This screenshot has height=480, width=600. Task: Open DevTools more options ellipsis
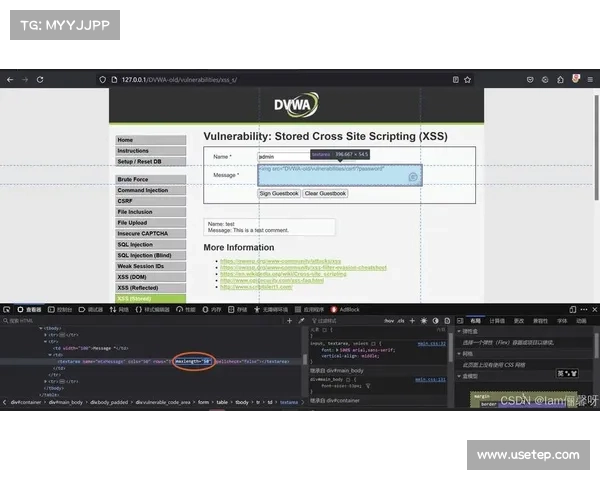pyautogui.click(x=584, y=309)
